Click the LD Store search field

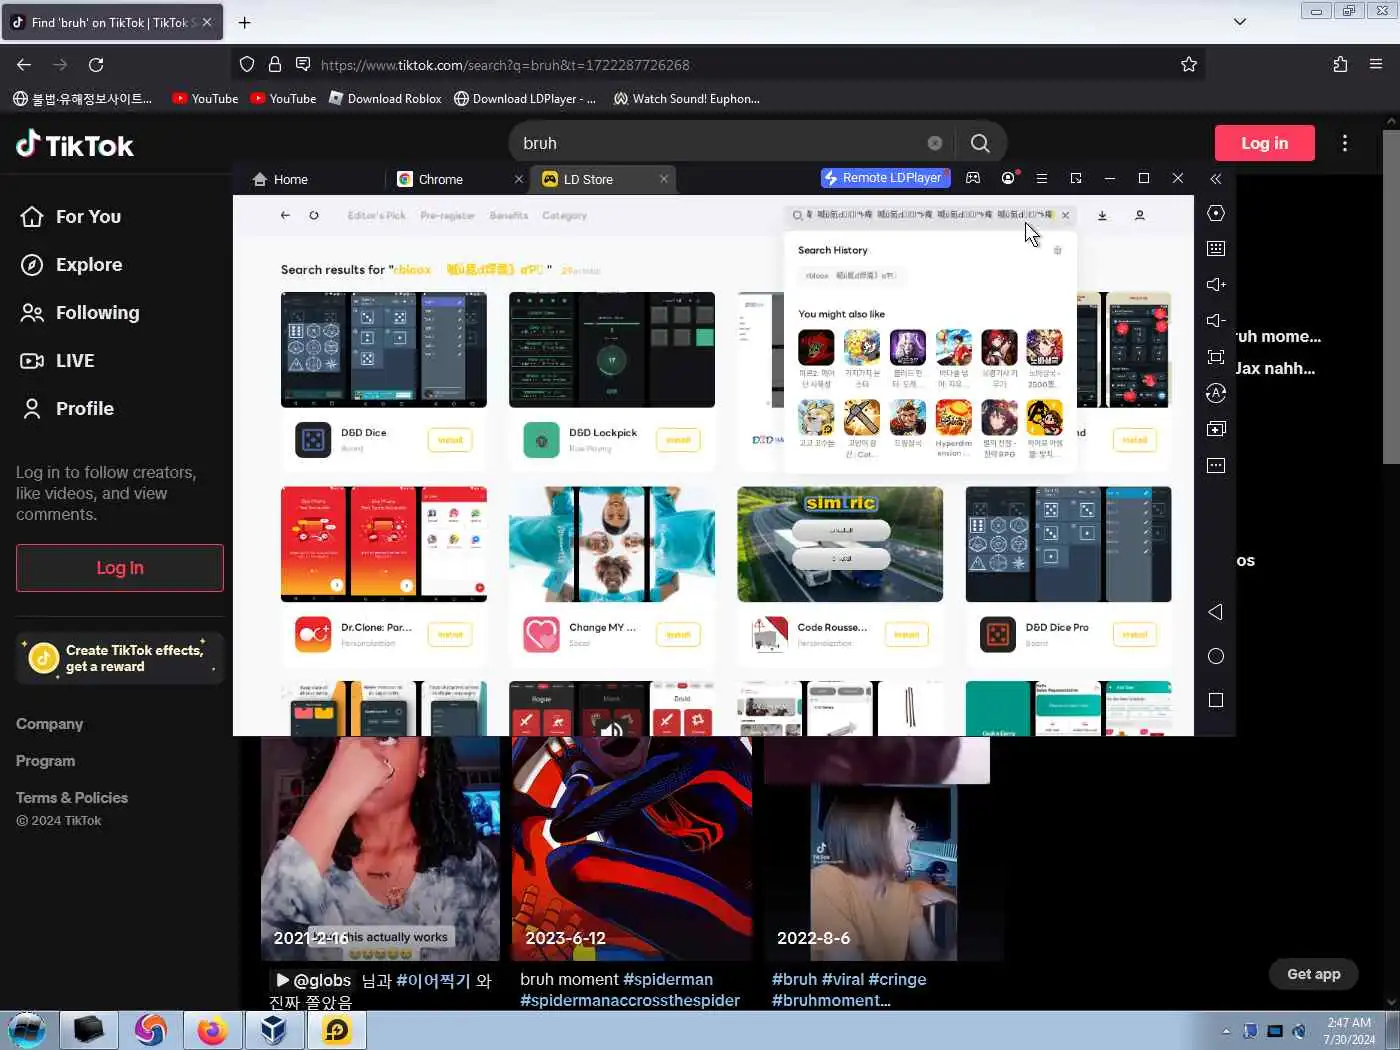928,215
